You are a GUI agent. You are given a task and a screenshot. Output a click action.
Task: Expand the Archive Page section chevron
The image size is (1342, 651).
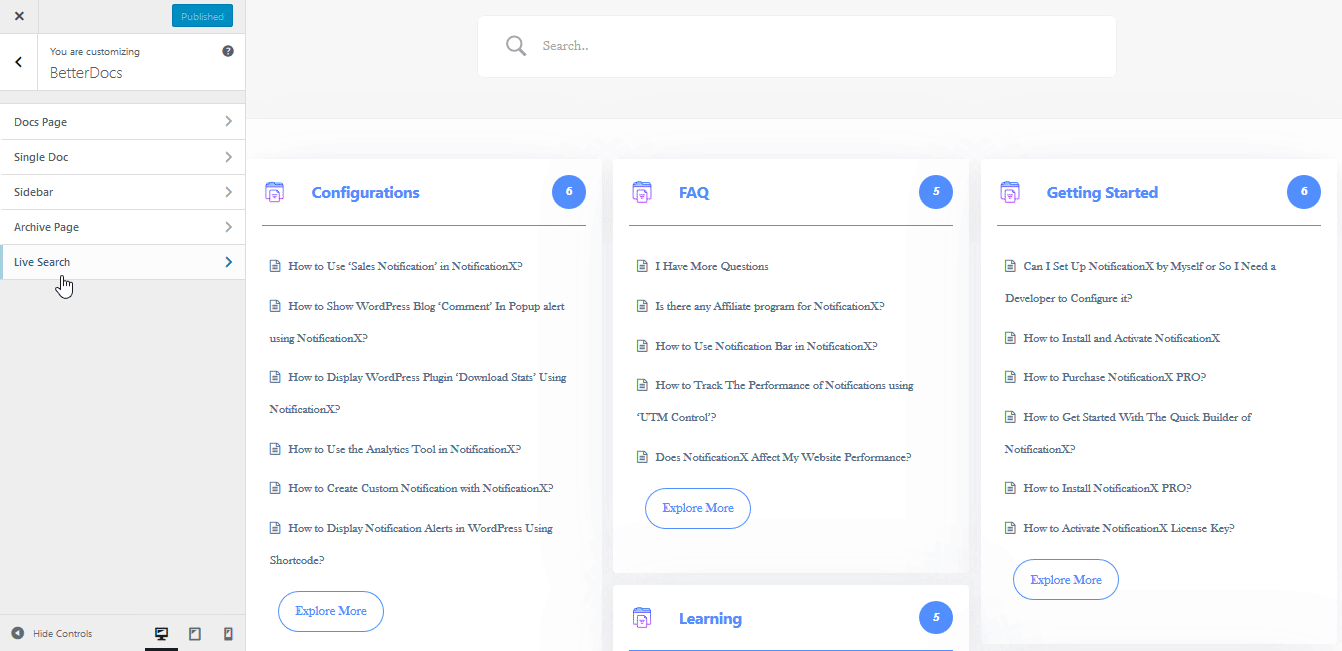click(228, 227)
